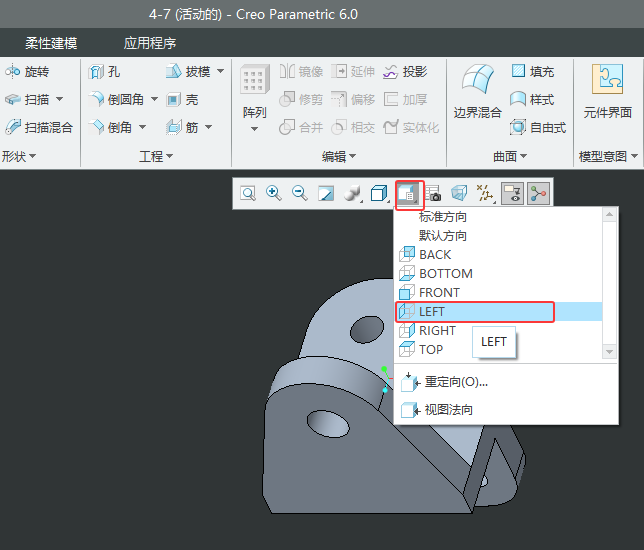The height and width of the screenshot is (550, 644).
Task: Expand the Pattern (阵列) dropdown arrow
Action: point(255,129)
